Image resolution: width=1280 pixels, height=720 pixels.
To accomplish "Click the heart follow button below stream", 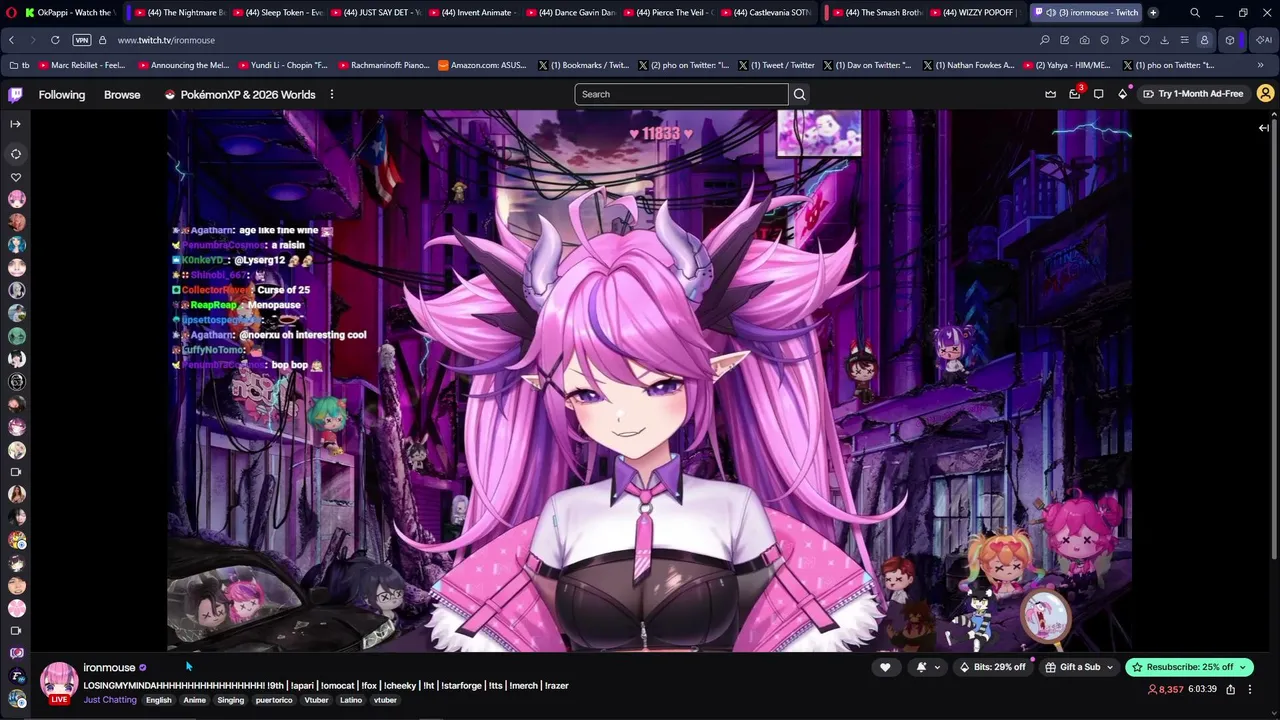I will pyautogui.click(x=885, y=667).
